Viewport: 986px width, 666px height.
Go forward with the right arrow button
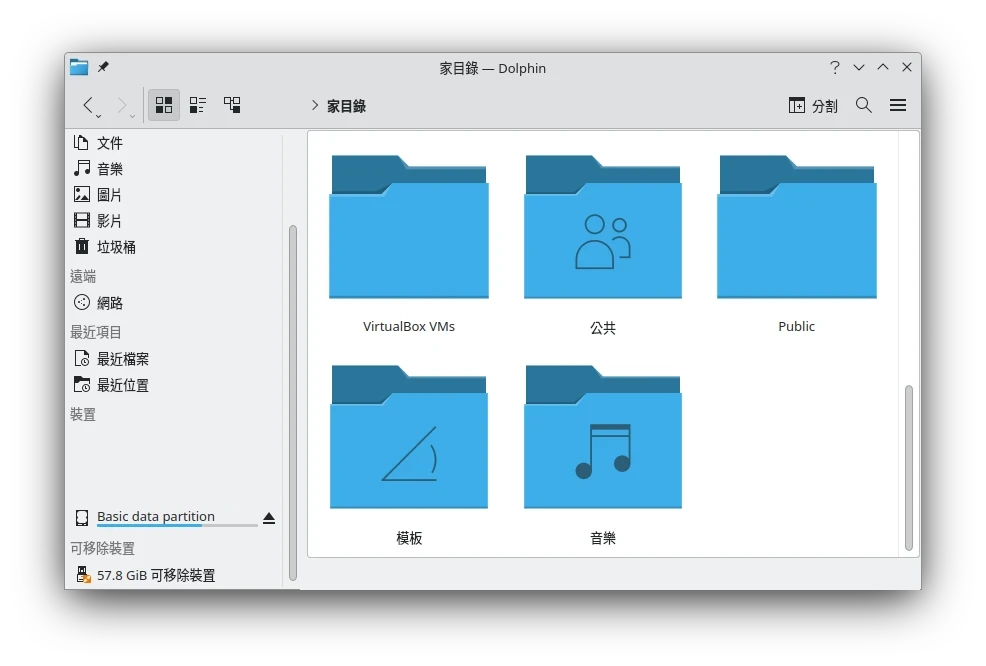122,105
